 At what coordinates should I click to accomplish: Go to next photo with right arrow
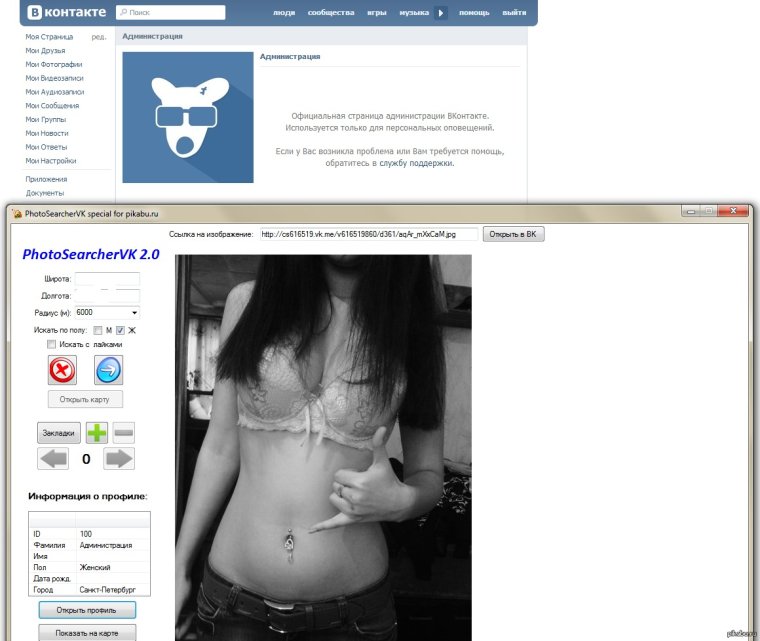[119, 459]
